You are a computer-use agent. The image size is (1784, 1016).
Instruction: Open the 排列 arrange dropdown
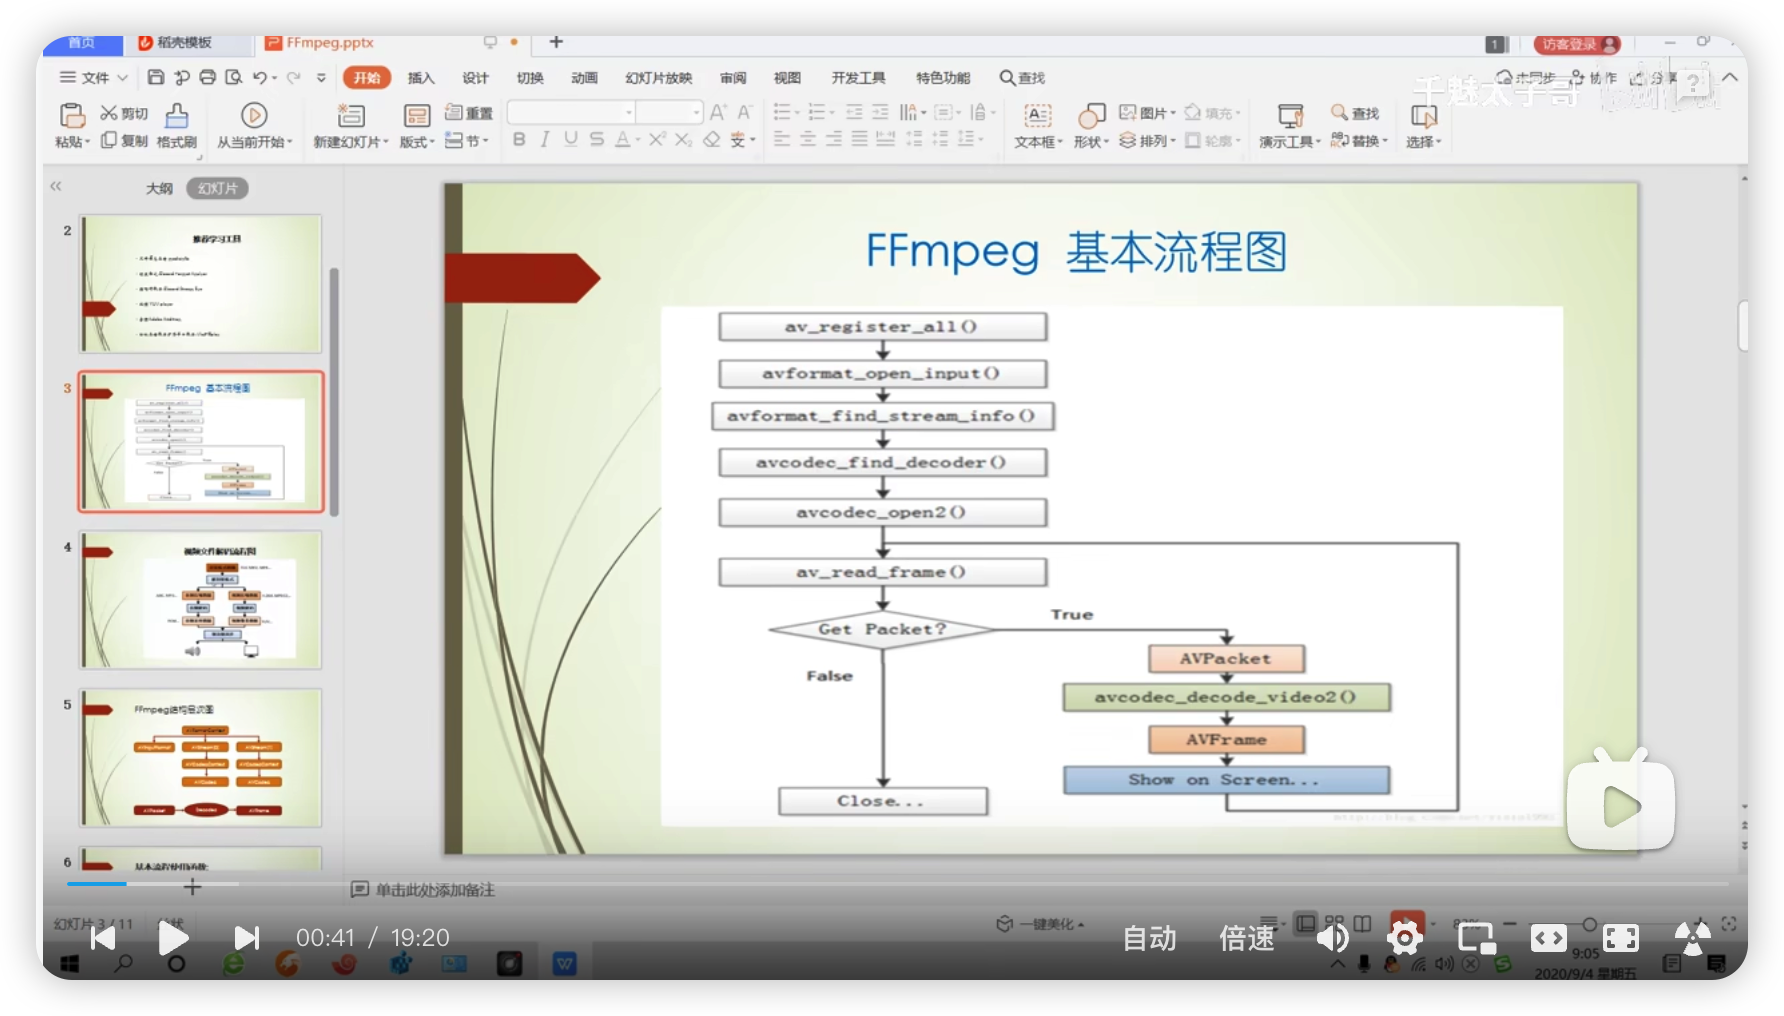[1147, 141]
